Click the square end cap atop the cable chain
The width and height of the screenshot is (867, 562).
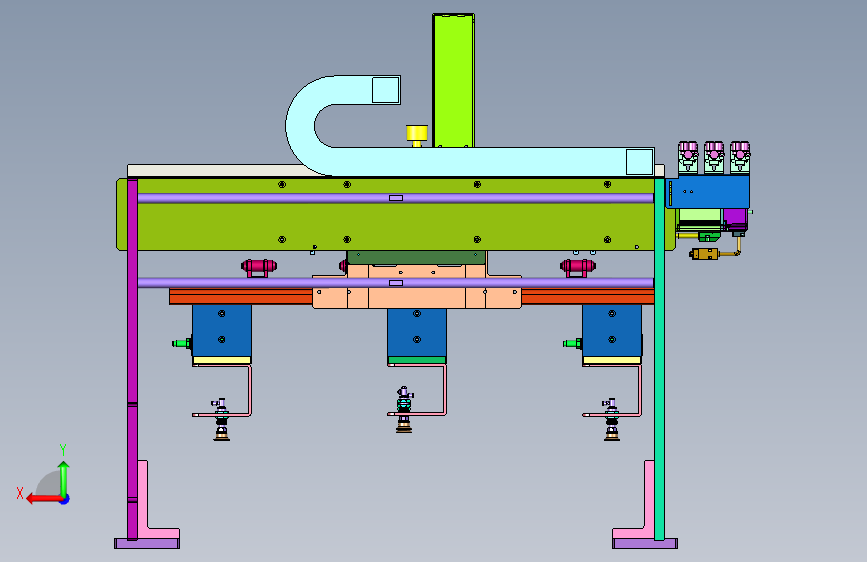385,90
